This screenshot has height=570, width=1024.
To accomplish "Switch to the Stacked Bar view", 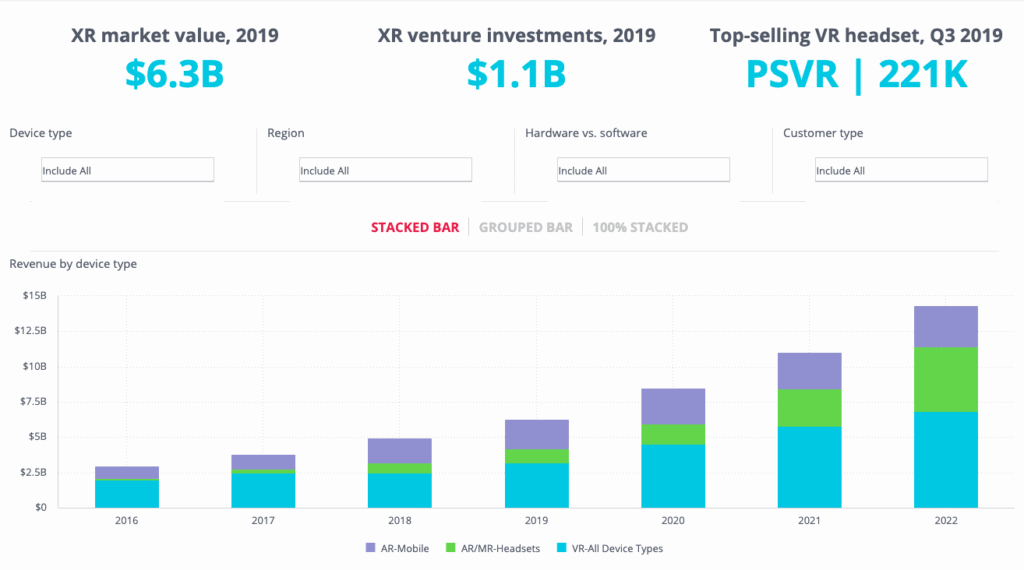I will 415,227.
